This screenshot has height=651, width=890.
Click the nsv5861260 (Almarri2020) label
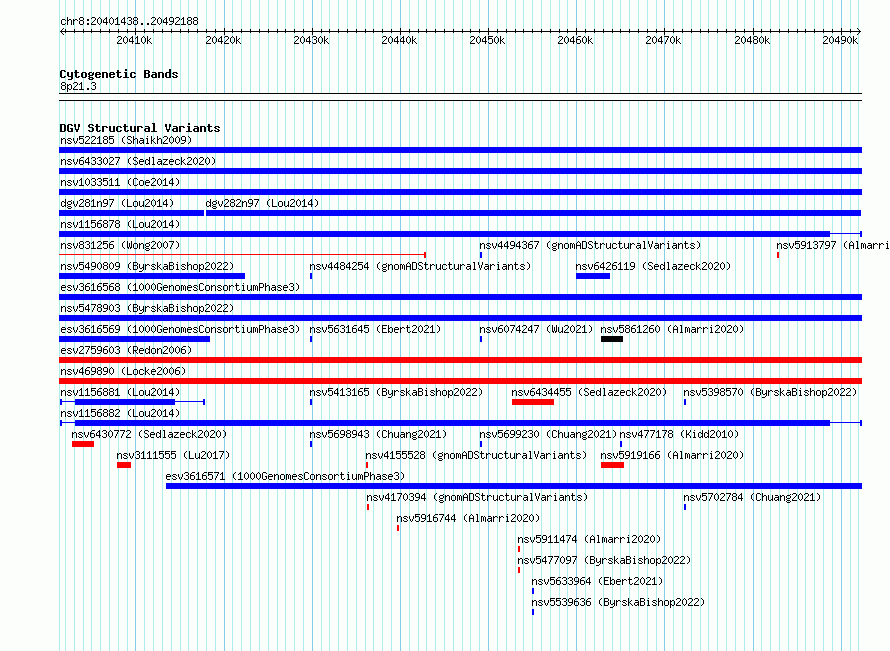tap(672, 329)
